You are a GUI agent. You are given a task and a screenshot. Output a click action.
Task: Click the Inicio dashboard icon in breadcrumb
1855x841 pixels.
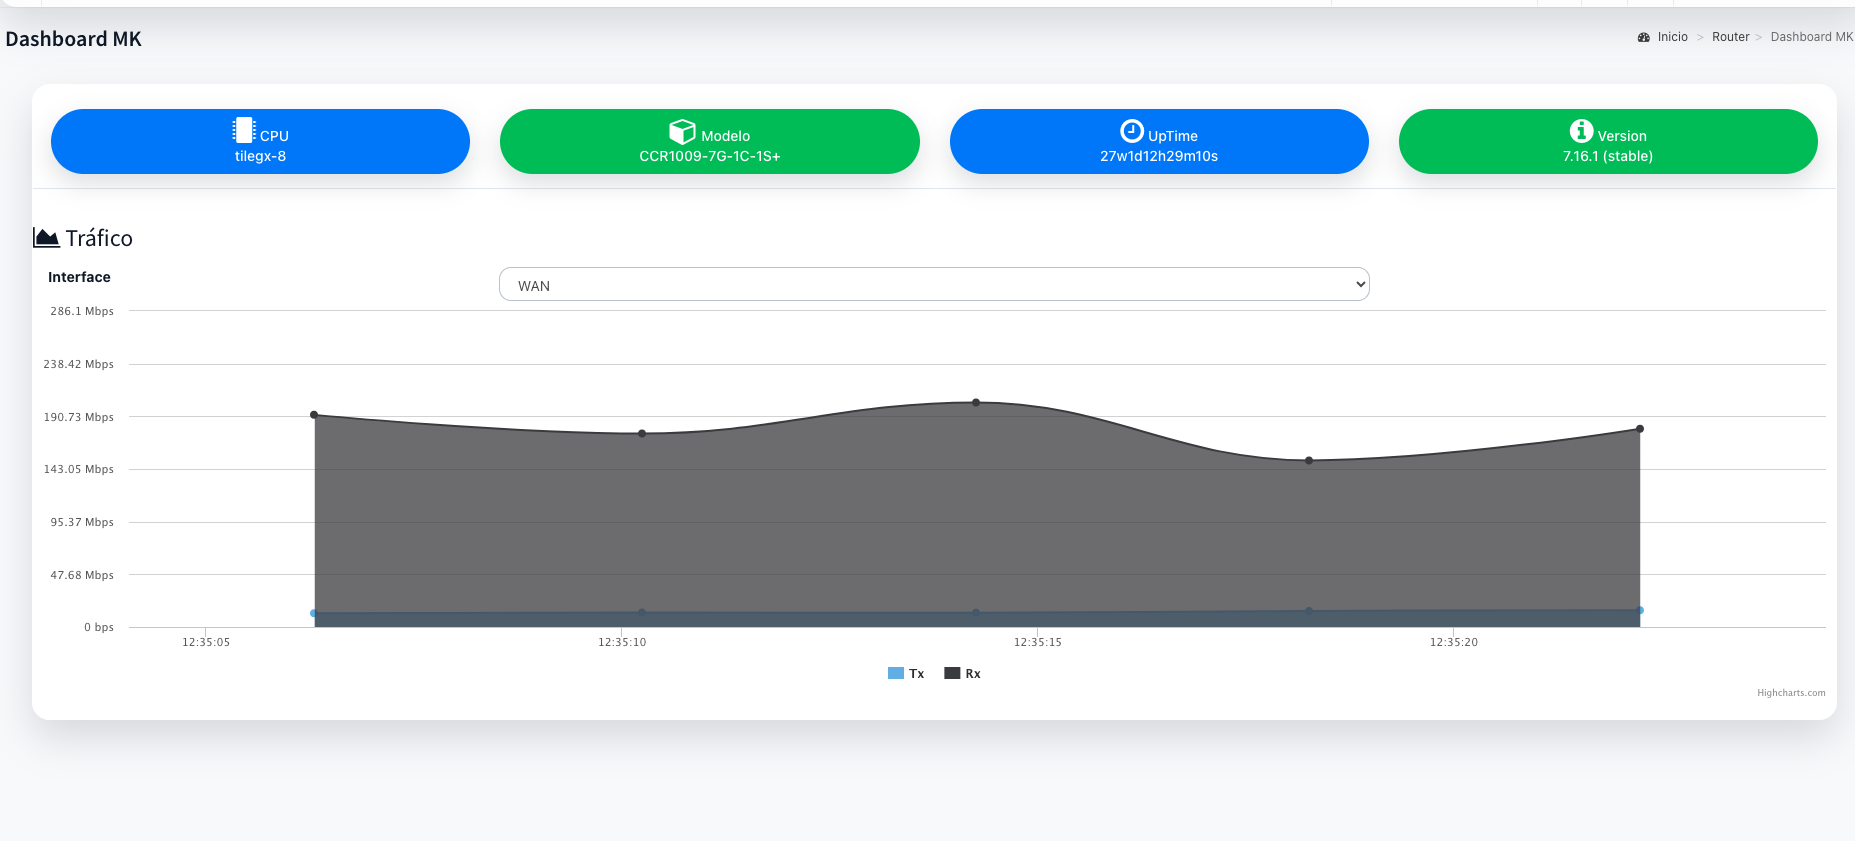click(1643, 37)
